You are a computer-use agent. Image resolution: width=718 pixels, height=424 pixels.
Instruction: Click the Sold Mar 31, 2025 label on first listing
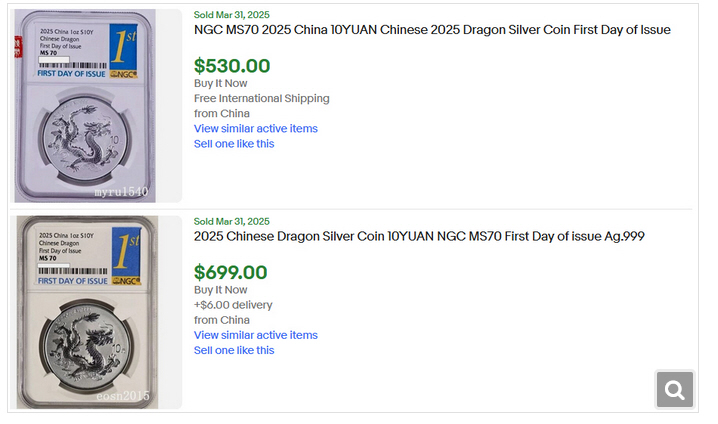(231, 14)
